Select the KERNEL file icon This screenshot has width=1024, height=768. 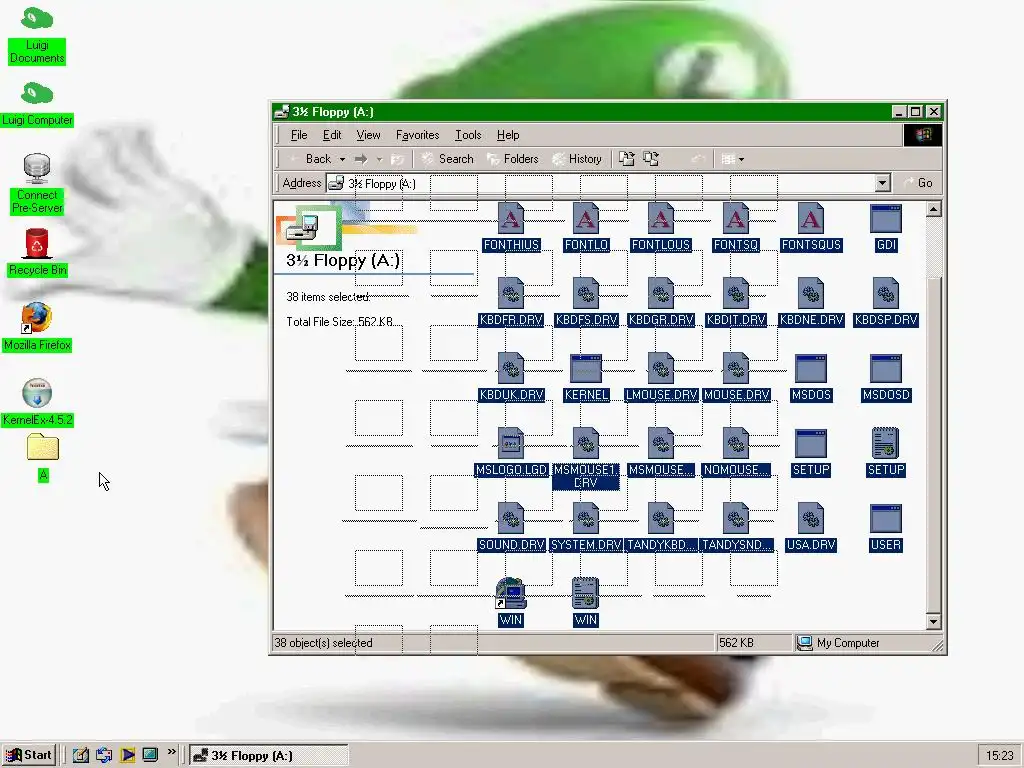(x=586, y=377)
